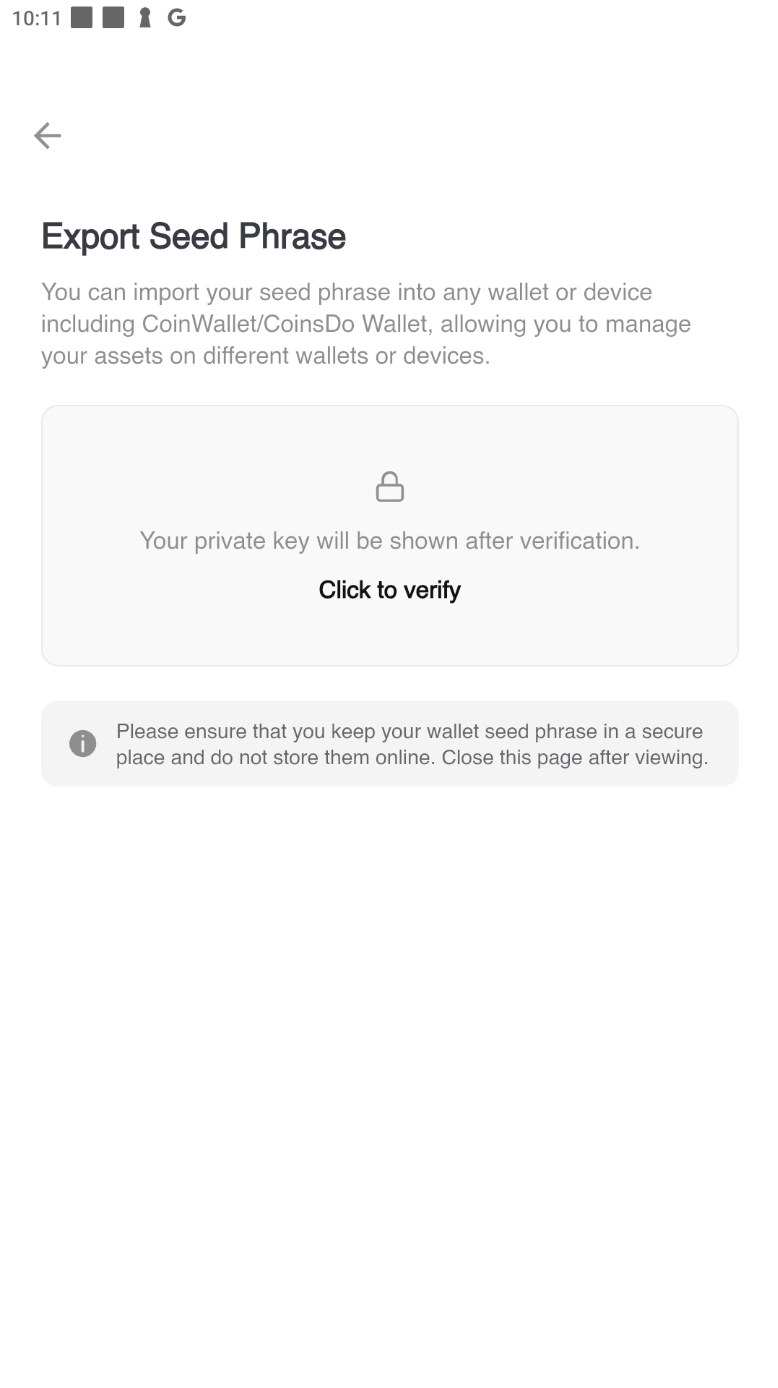Tap the "Close this page after viewing" sentence
This screenshot has width=778, height=1388.
(x=574, y=757)
